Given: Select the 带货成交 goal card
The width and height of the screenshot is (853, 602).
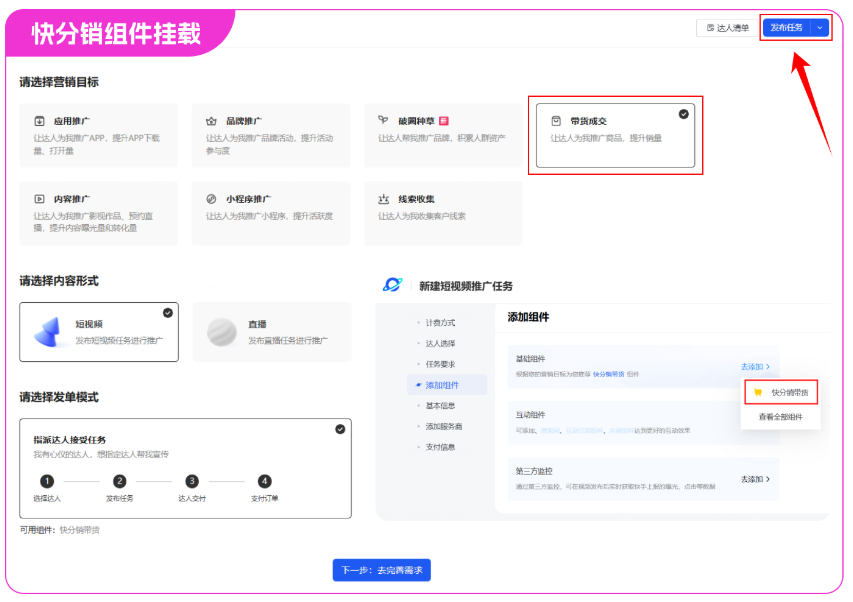Looking at the screenshot, I should click(x=615, y=135).
